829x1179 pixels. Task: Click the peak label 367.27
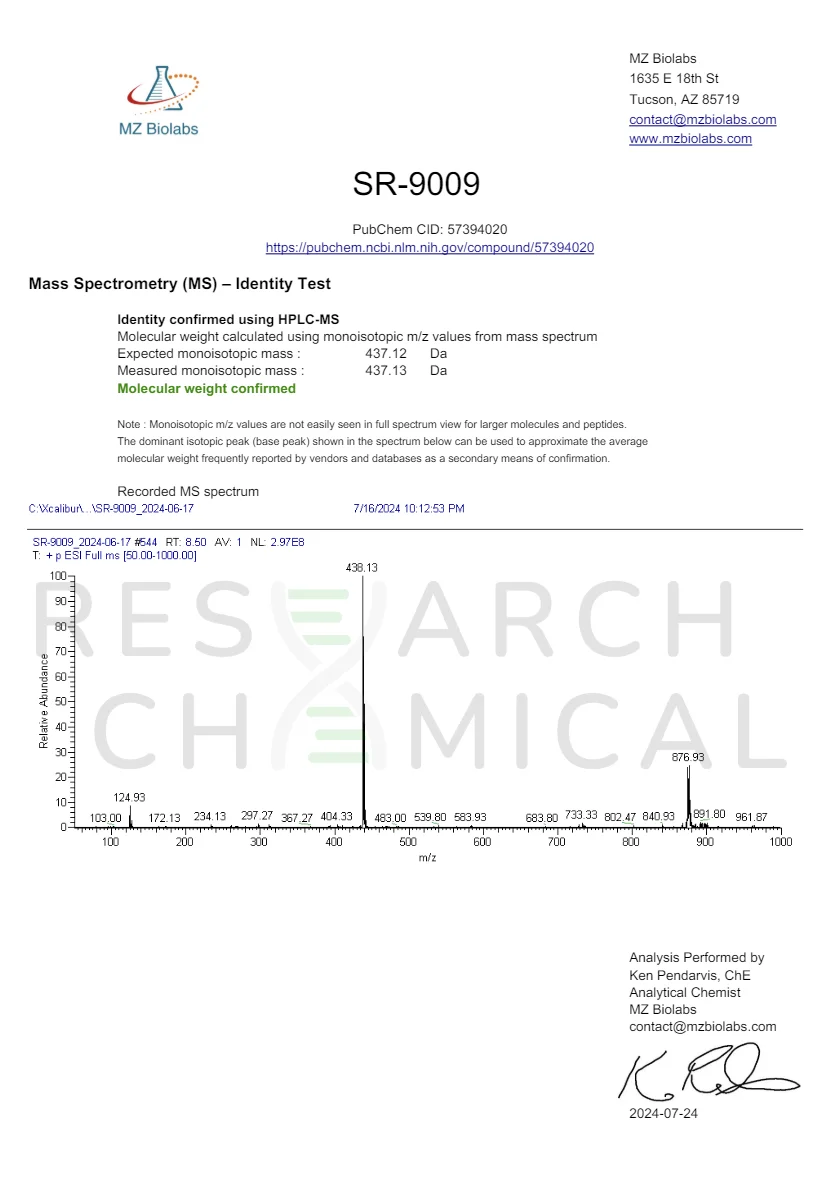point(297,817)
